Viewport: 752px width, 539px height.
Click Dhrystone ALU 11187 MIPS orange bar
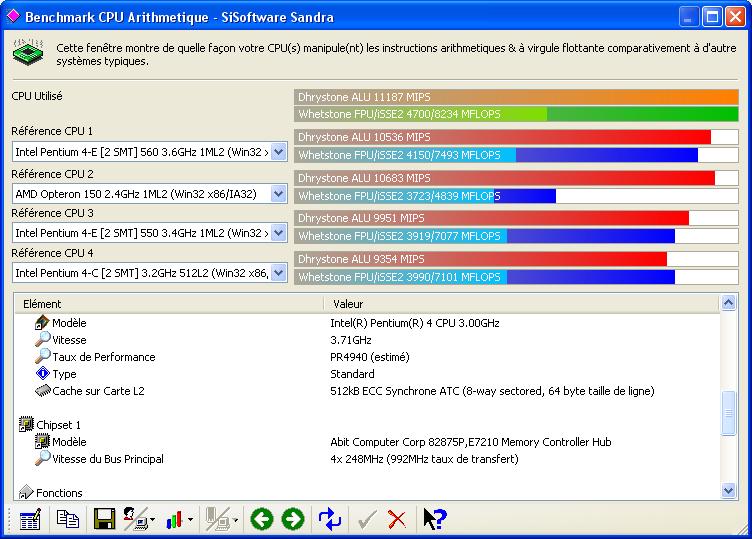click(516, 97)
